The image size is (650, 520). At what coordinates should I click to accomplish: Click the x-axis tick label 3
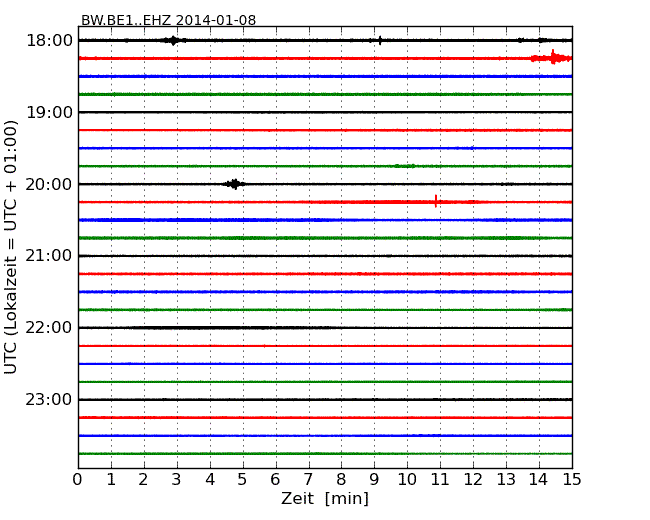(x=177, y=480)
